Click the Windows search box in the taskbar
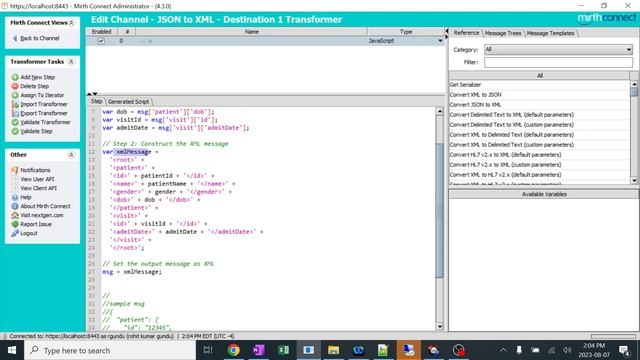The image size is (640, 360). click(110, 350)
